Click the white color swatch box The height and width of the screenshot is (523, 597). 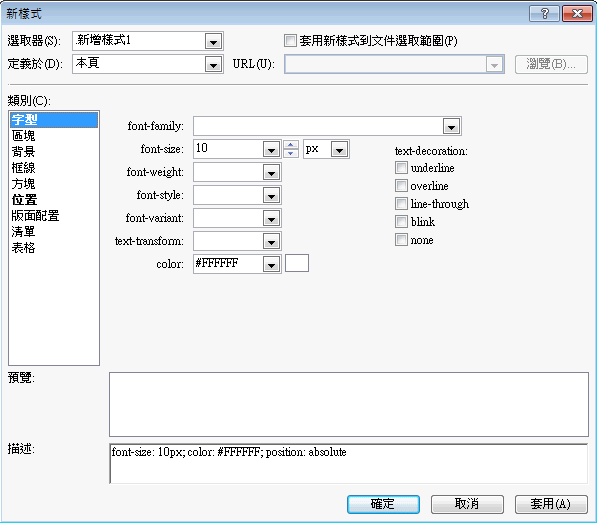click(297, 263)
